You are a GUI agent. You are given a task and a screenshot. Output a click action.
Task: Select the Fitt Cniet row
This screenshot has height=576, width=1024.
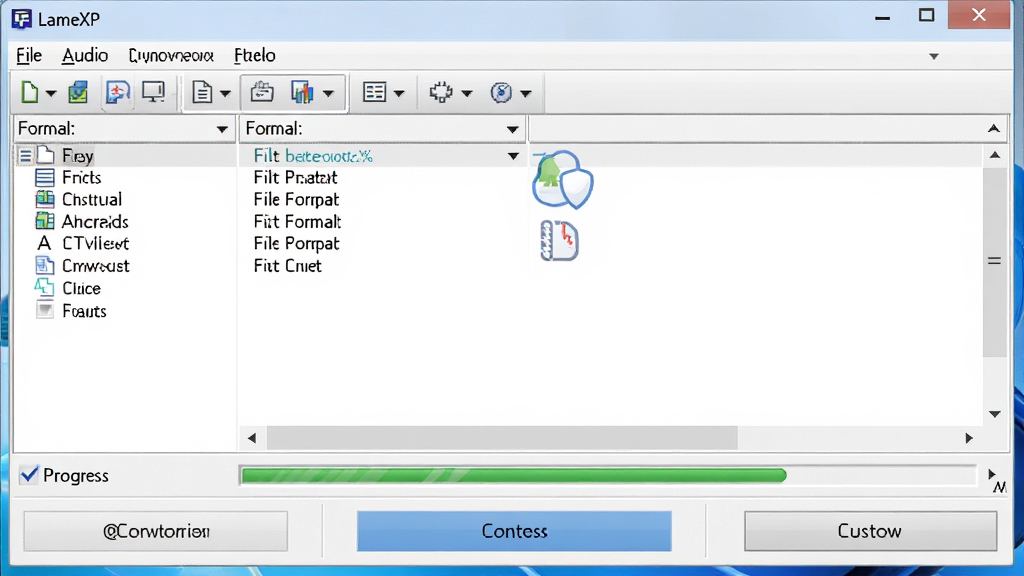click(287, 266)
